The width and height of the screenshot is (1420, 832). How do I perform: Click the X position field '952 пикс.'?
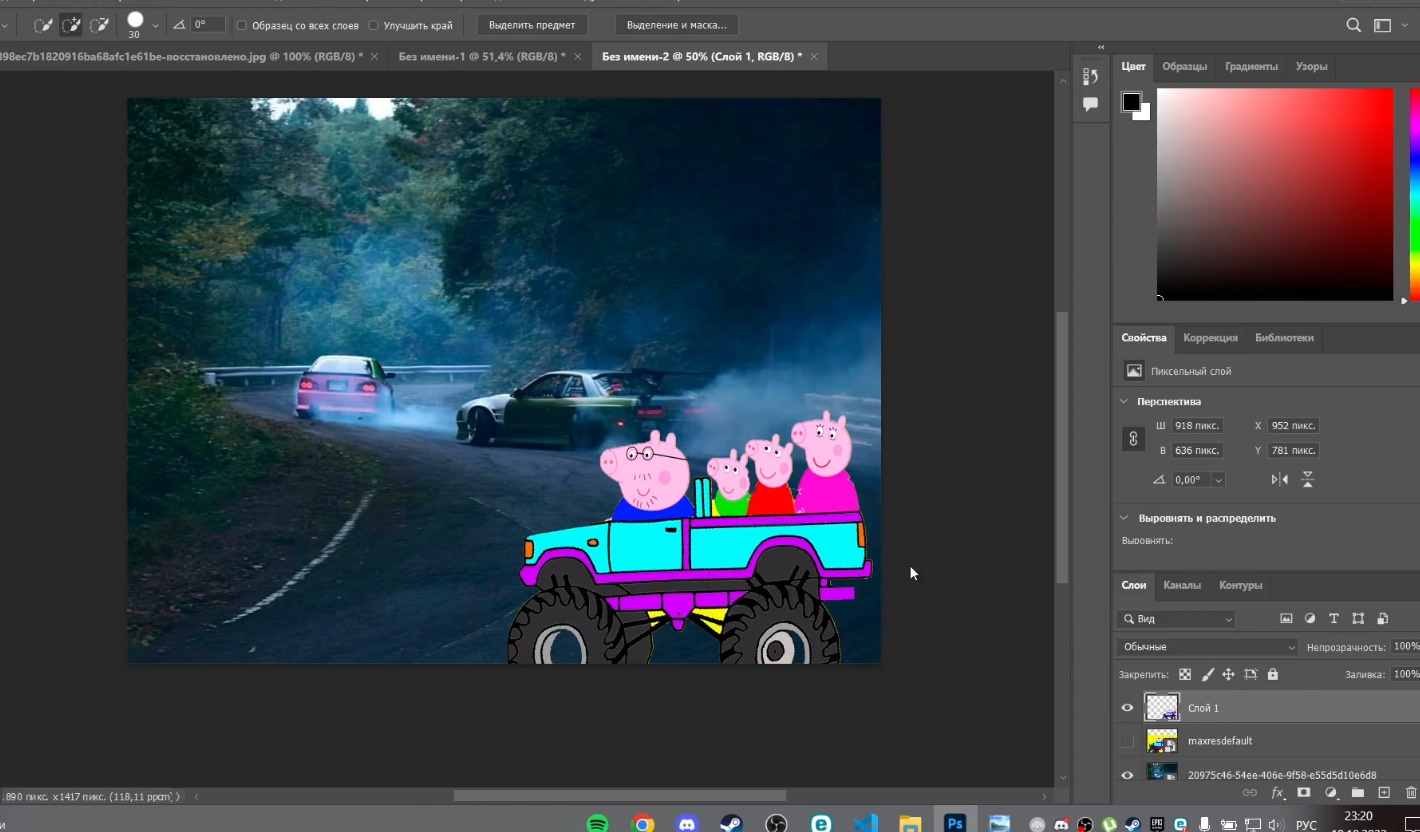(x=1293, y=426)
